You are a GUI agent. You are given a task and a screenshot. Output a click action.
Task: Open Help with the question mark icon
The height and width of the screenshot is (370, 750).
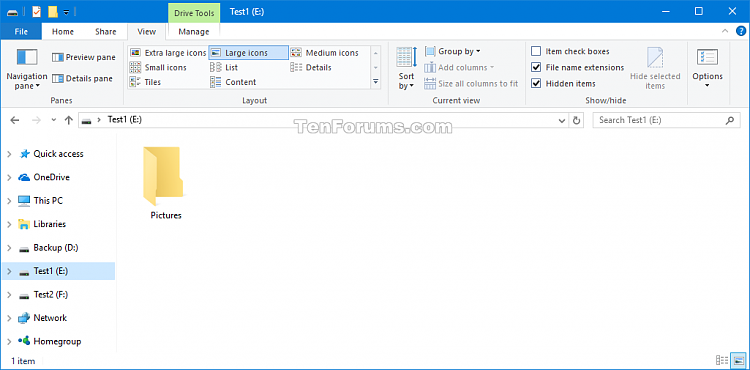click(741, 32)
